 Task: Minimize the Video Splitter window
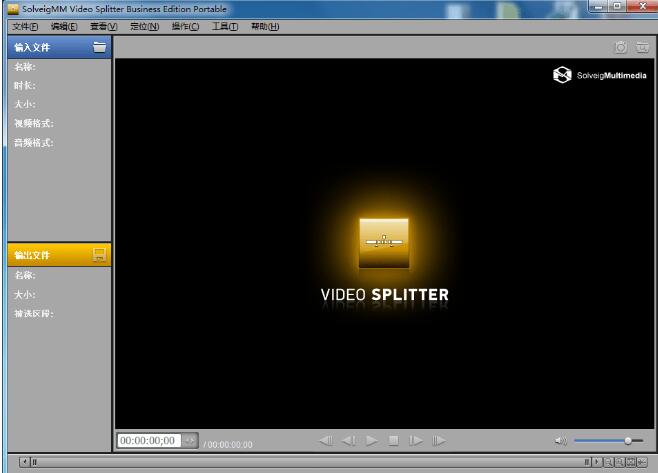[598, 6]
